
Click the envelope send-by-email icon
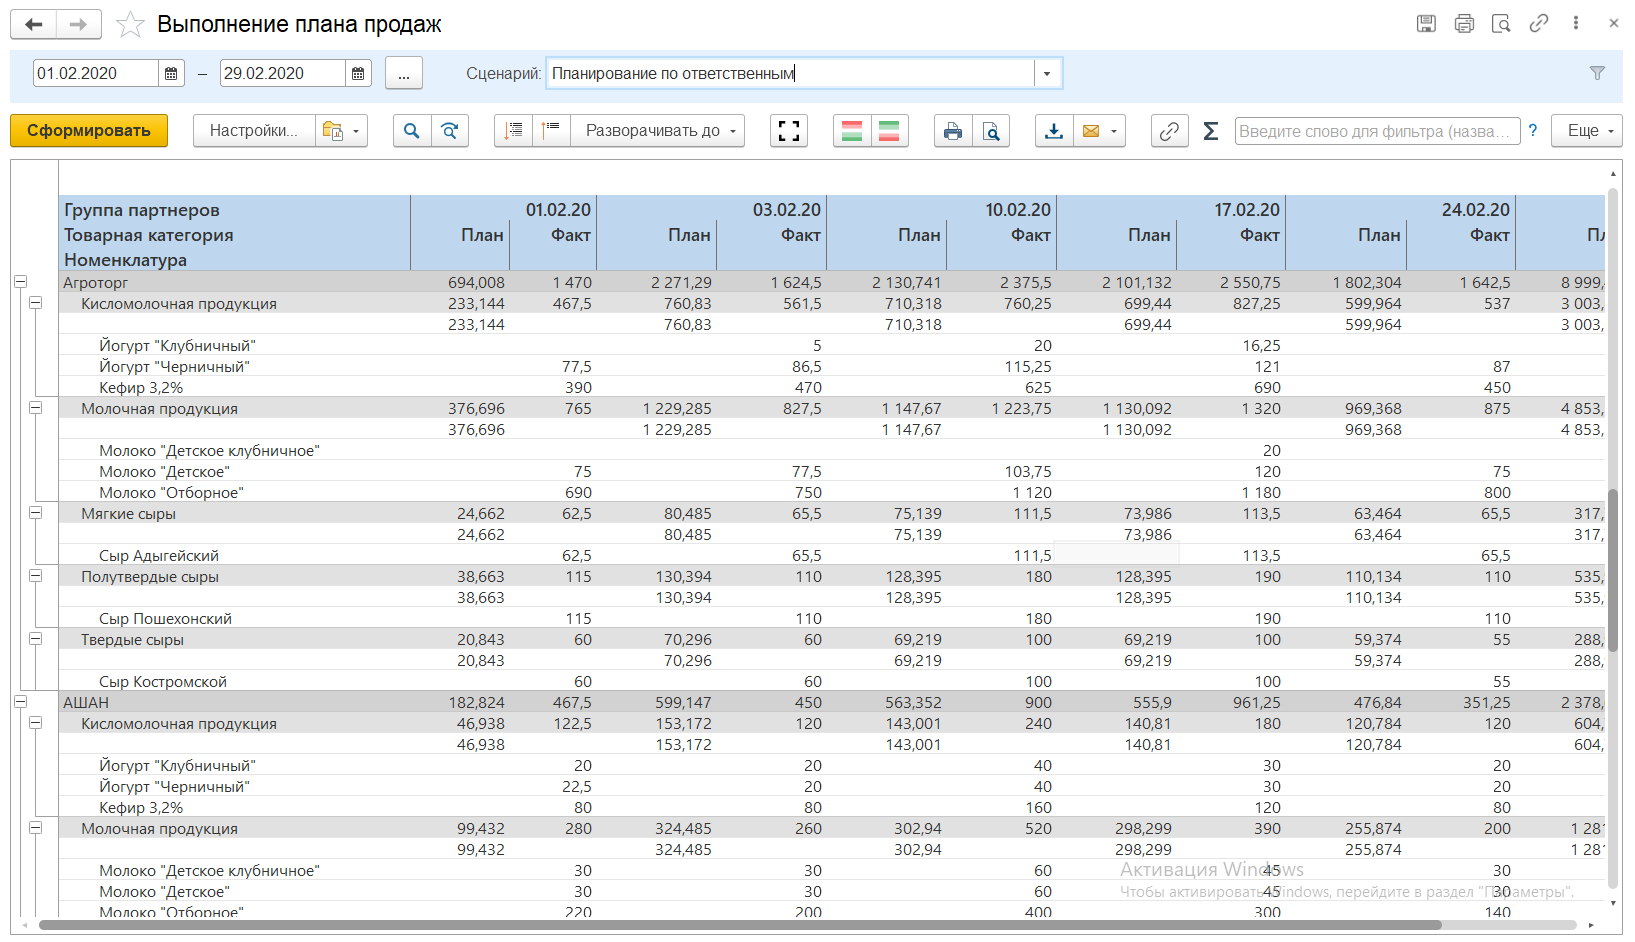1091,131
